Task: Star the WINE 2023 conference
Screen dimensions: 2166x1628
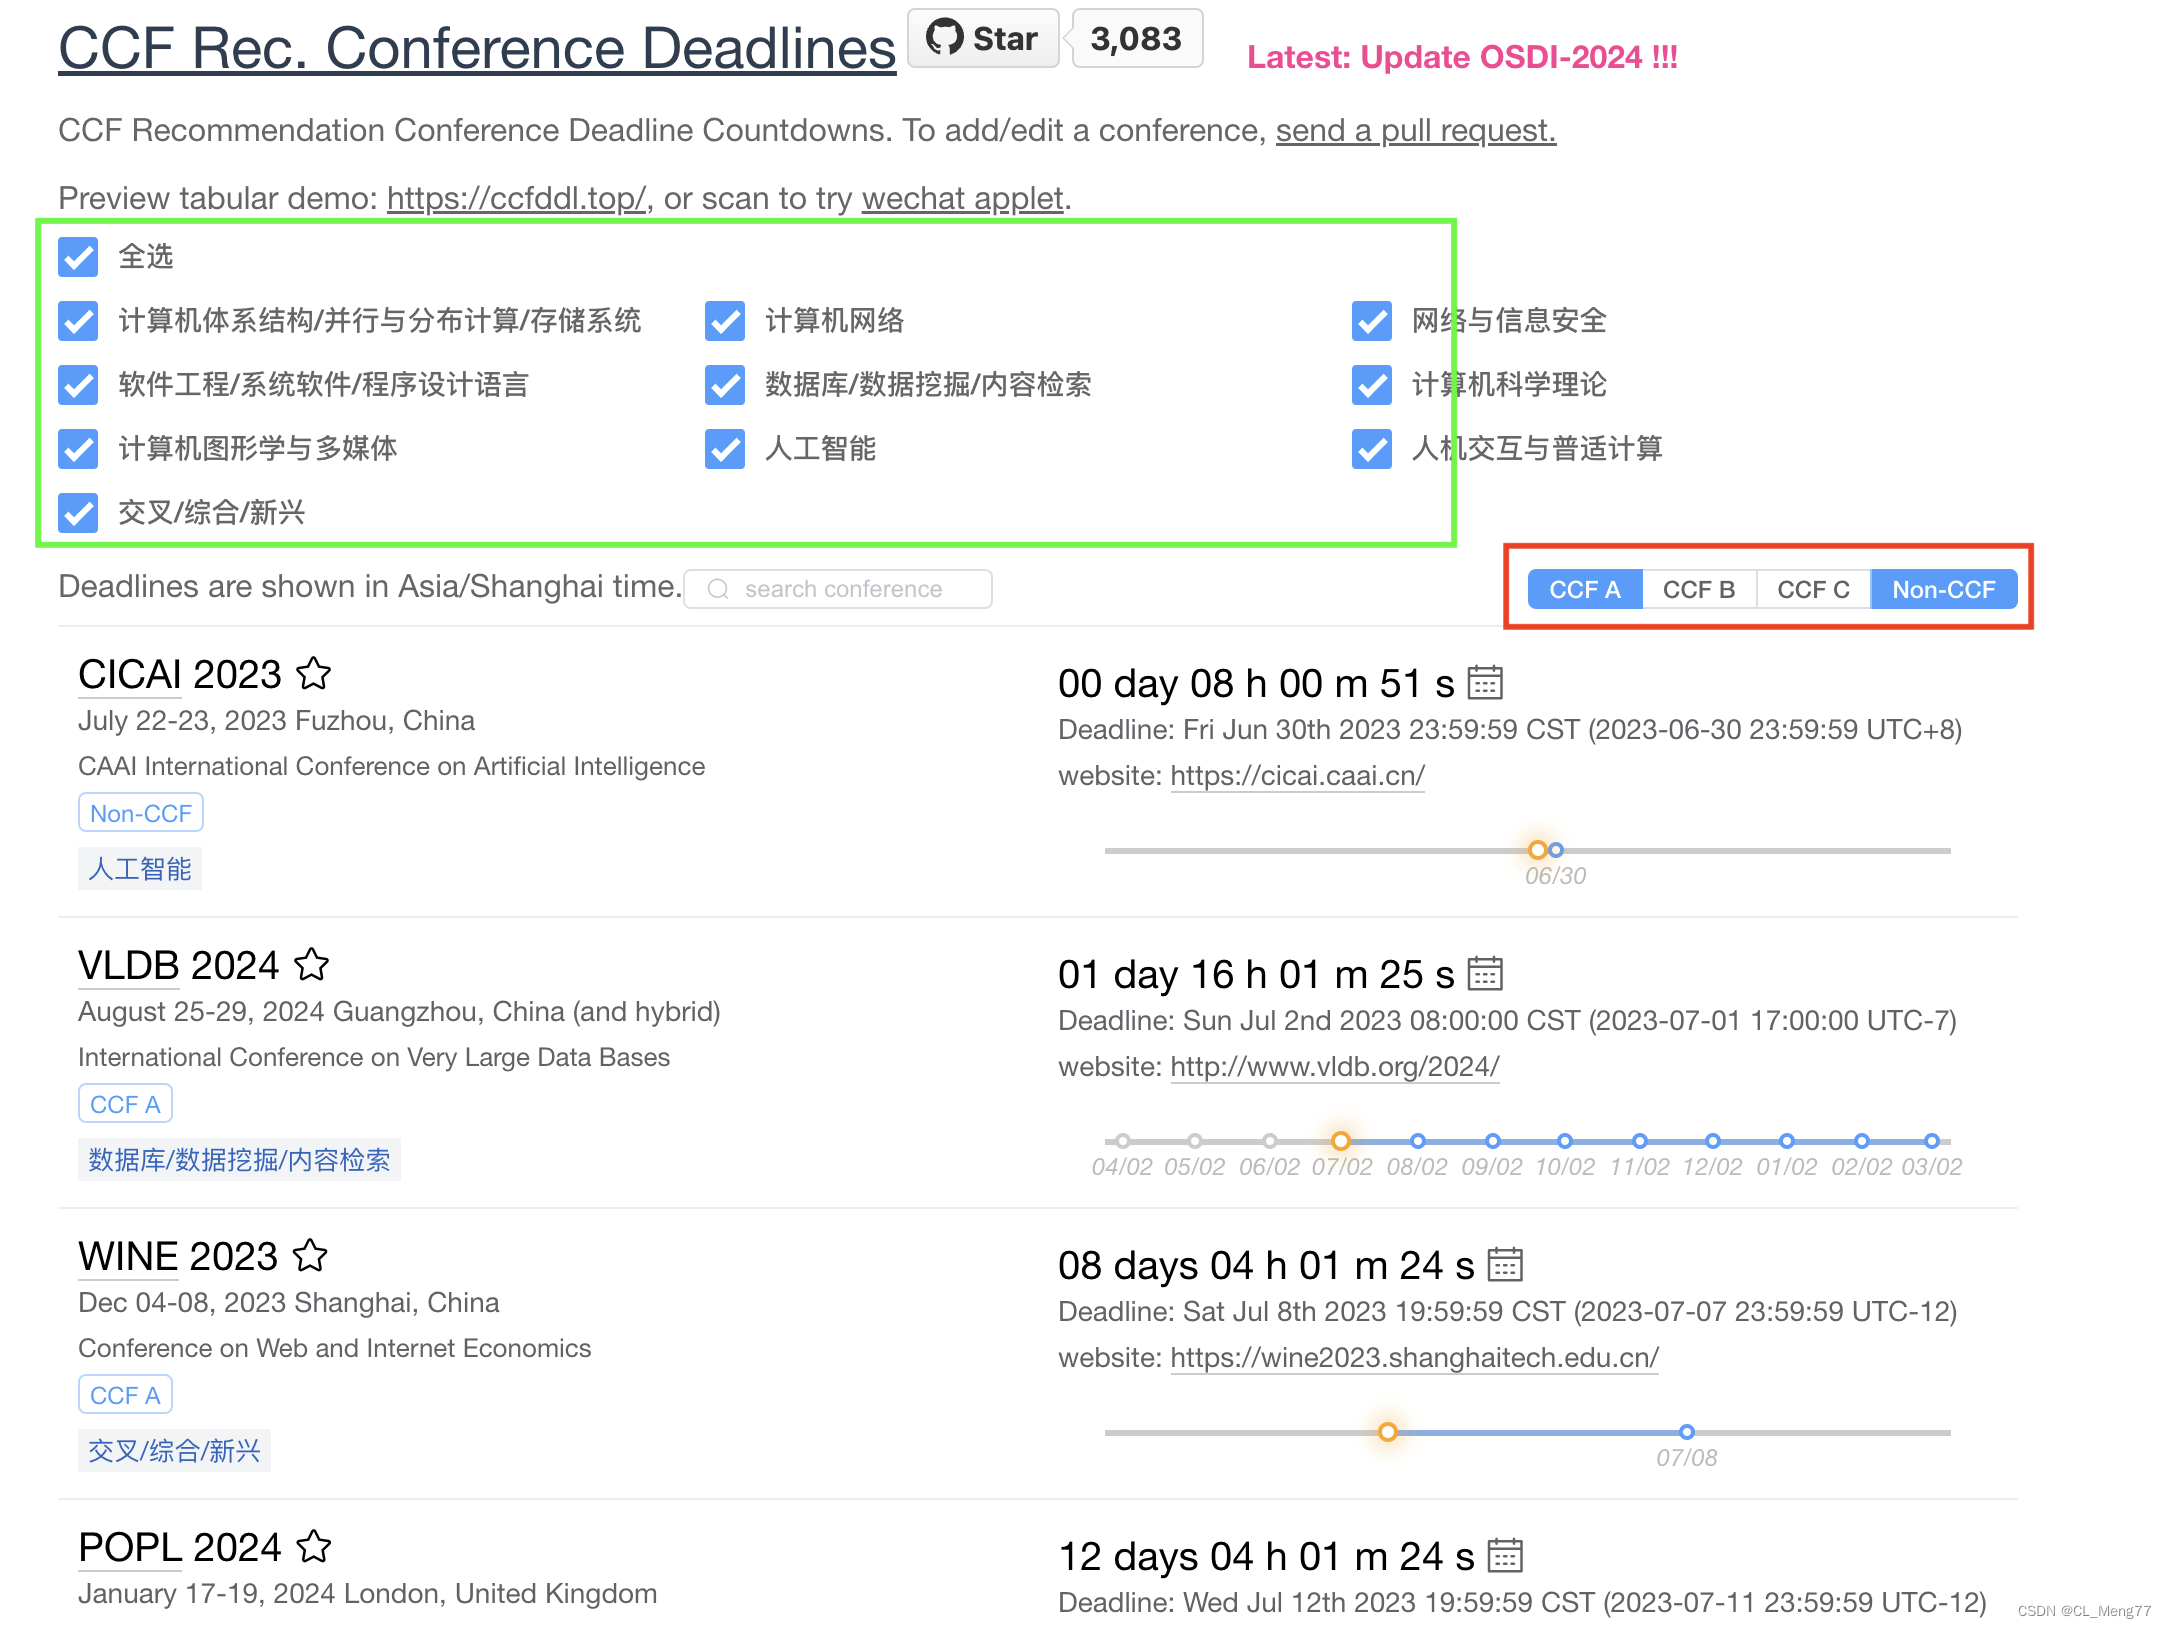Action: (x=311, y=1256)
